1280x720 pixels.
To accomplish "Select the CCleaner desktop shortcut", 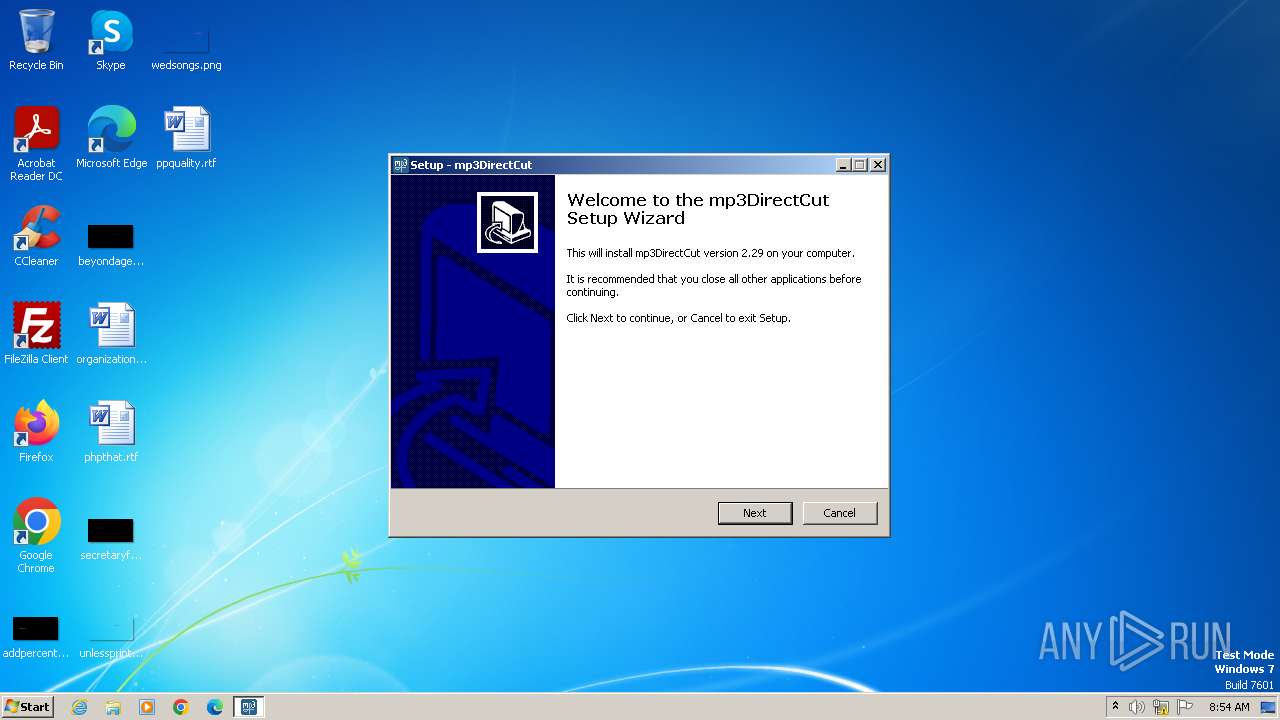I will click(36, 236).
